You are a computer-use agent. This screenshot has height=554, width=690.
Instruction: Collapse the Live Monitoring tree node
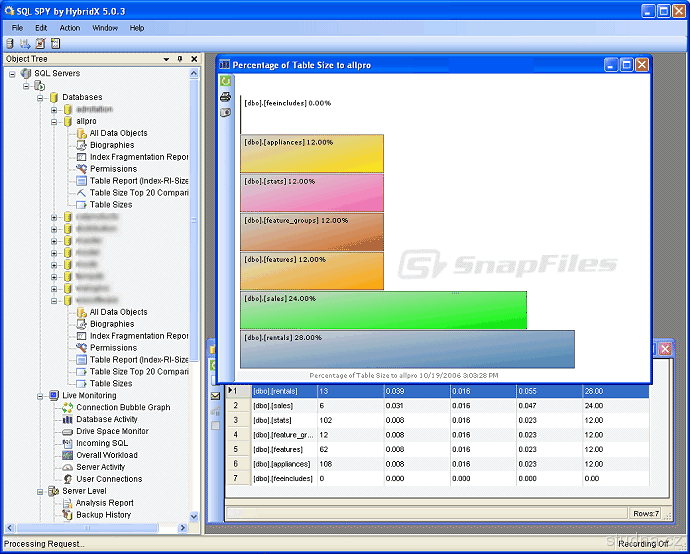[40, 396]
